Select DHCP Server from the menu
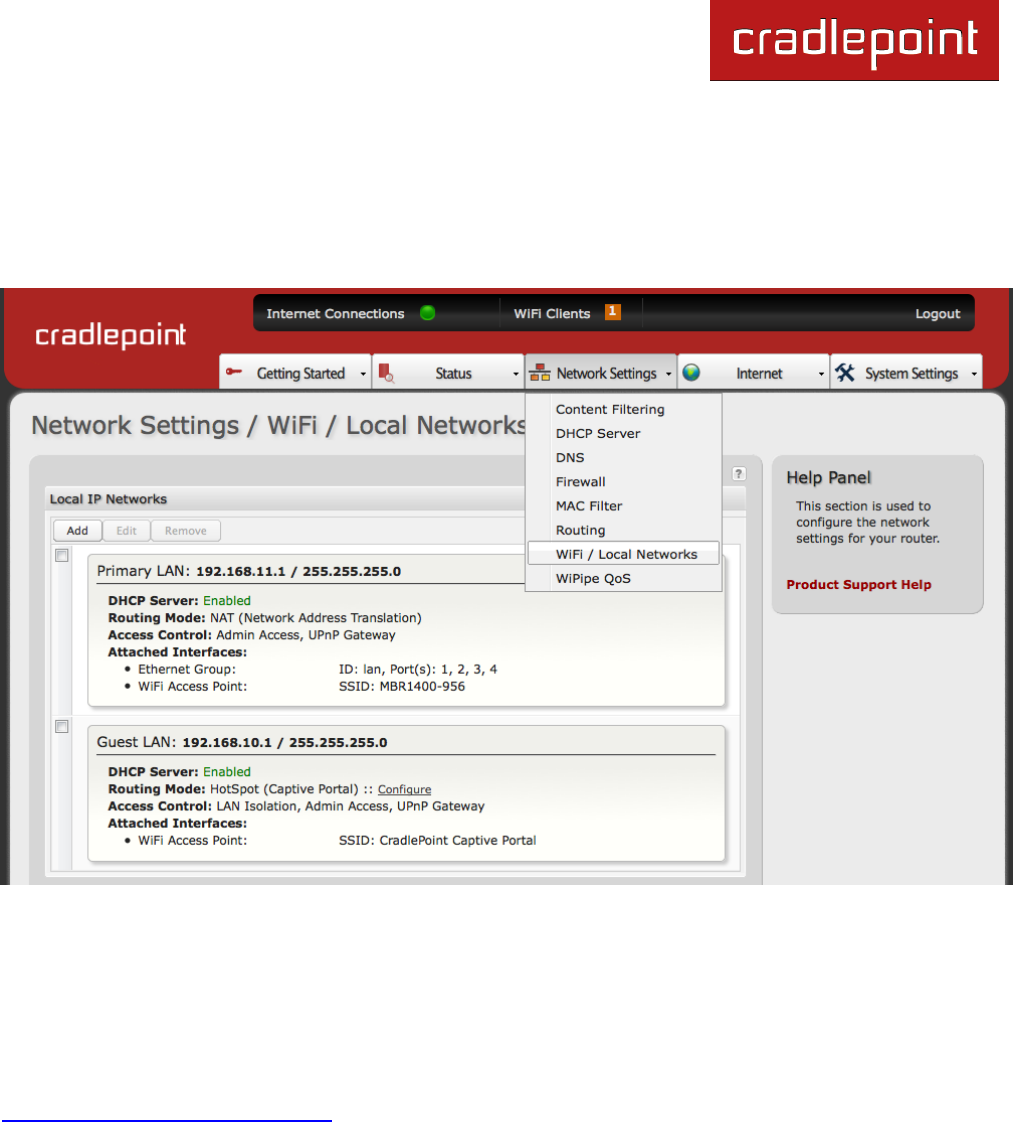This screenshot has height=1122, width=1013. [x=623, y=434]
